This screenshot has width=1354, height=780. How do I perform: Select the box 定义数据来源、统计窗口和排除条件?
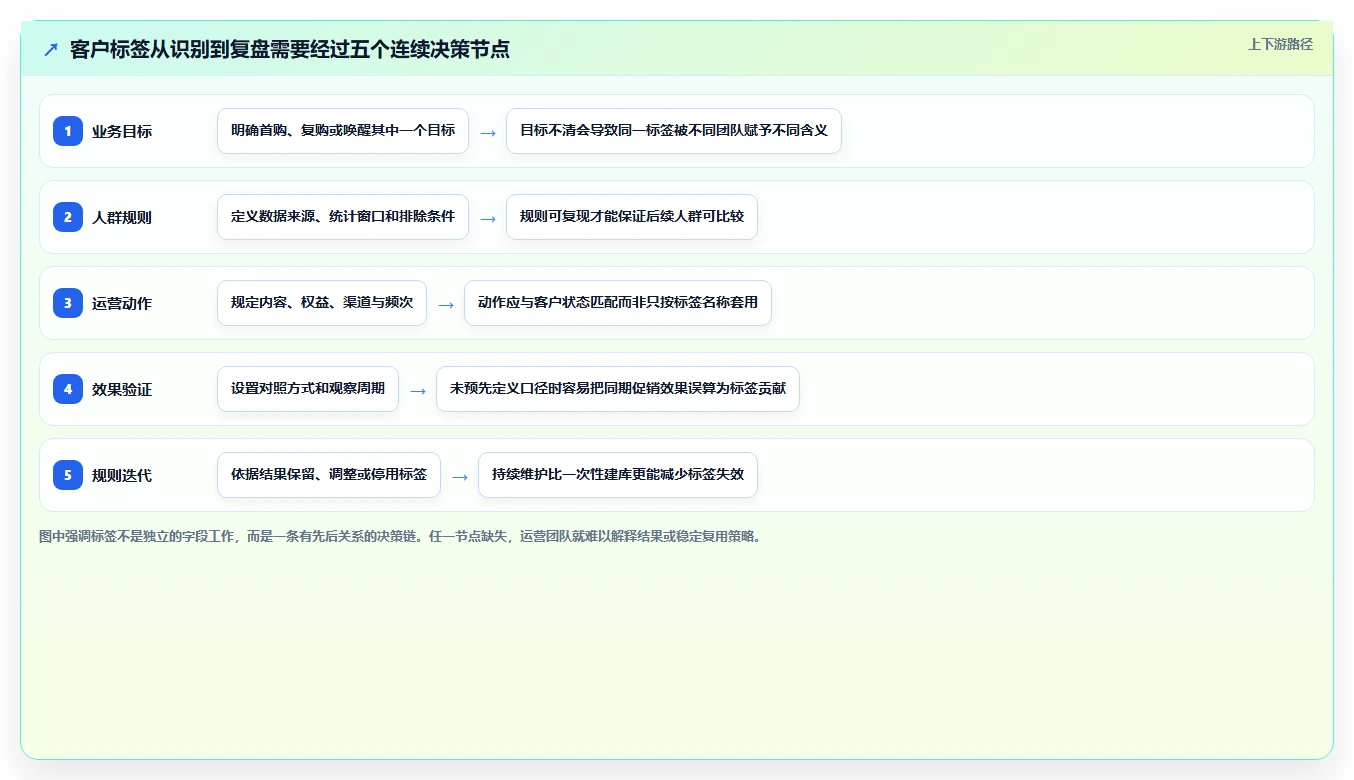(343, 217)
